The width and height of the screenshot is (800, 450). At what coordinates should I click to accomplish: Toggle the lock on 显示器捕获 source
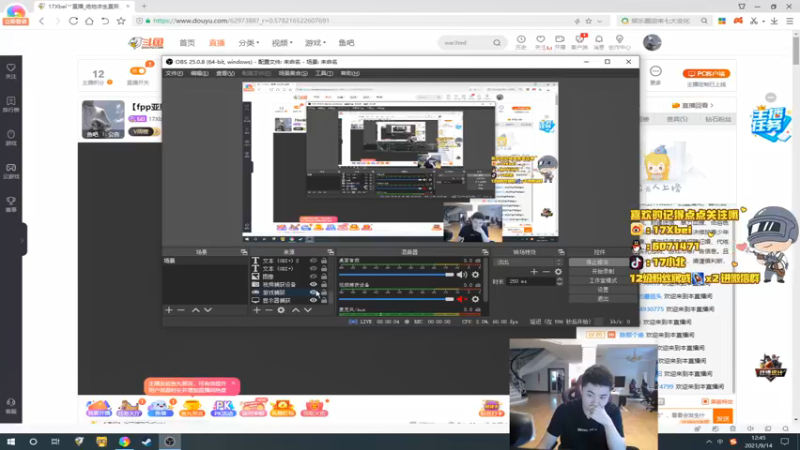coord(324,300)
